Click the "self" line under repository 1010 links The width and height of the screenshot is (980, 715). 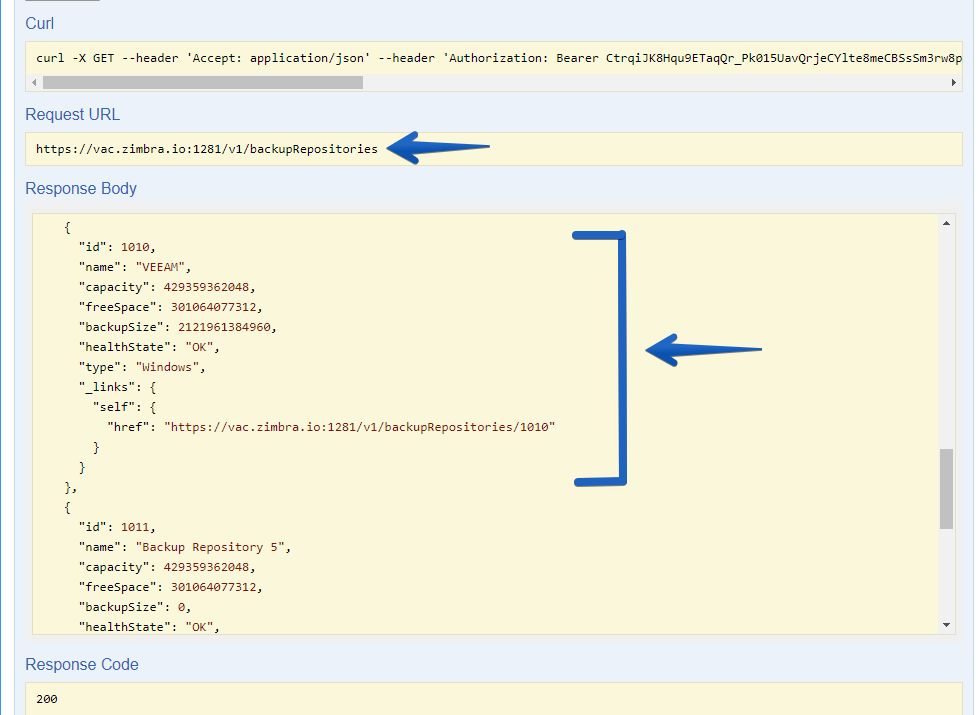click(x=124, y=407)
